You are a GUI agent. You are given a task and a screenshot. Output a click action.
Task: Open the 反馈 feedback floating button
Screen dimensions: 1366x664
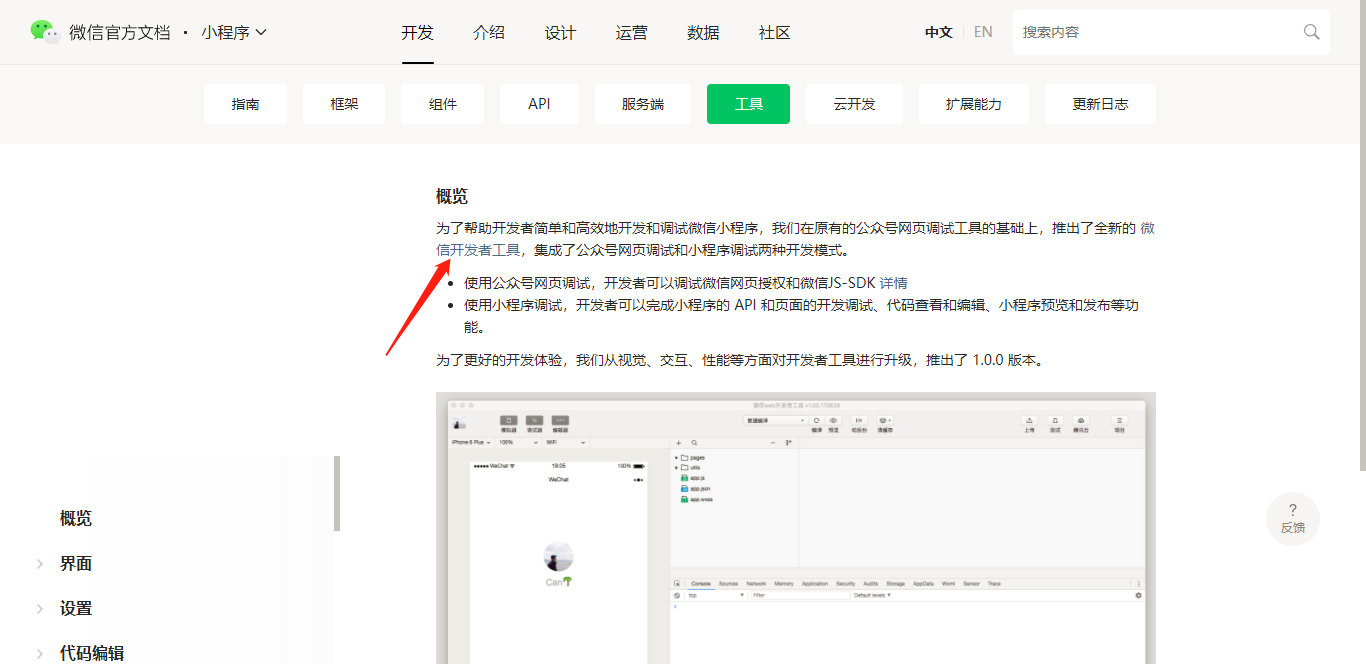(x=1293, y=518)
